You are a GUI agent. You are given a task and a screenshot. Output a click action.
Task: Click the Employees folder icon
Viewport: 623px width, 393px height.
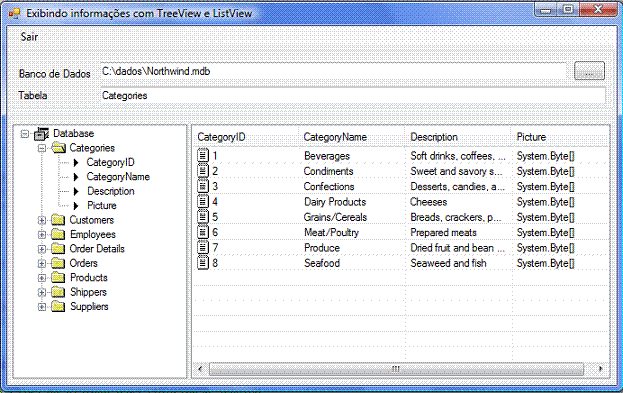tap(58, 234)
